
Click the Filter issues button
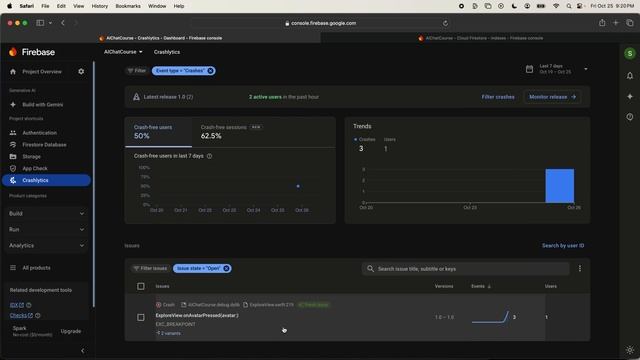click(x=150, y=268)
